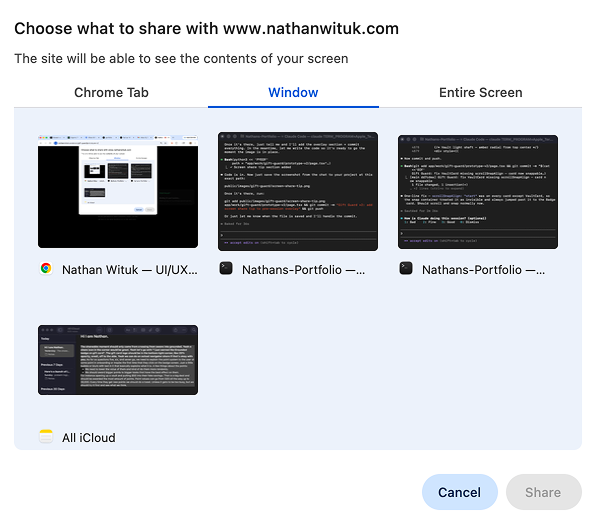Image resolution: width=596 pixels, height=522 pixels.
Task: Click the Terminal icon under the rightmost thumbnail
Action: point(406,269)
